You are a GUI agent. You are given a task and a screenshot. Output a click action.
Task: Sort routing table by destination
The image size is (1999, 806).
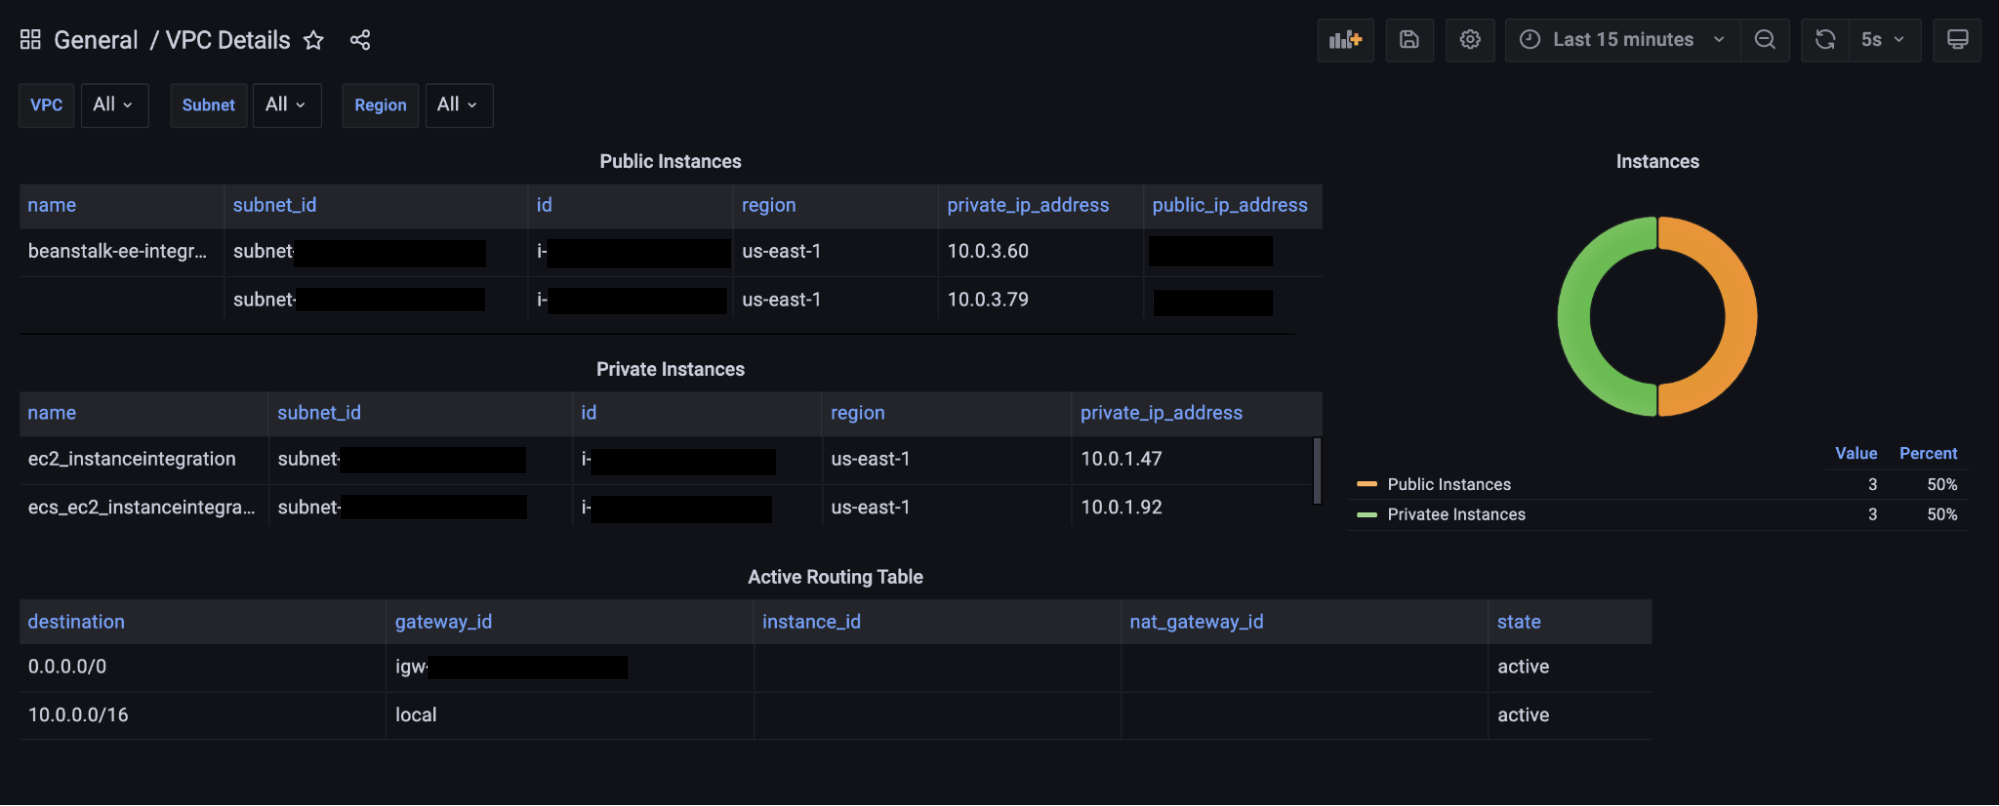point(76,622)
